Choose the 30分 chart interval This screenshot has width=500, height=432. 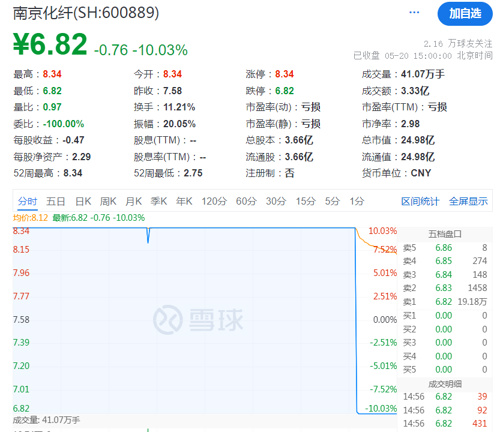click(x=276, y=201)
